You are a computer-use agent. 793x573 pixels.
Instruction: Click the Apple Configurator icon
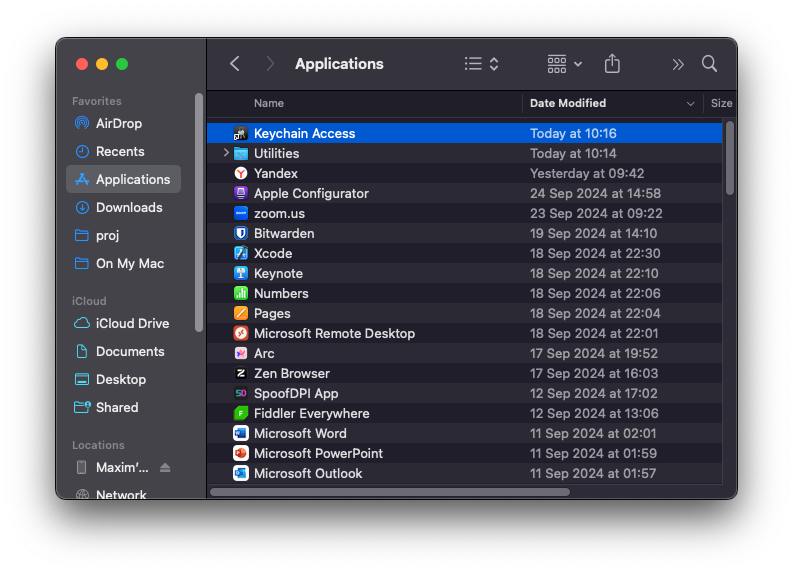coord(241,193)
